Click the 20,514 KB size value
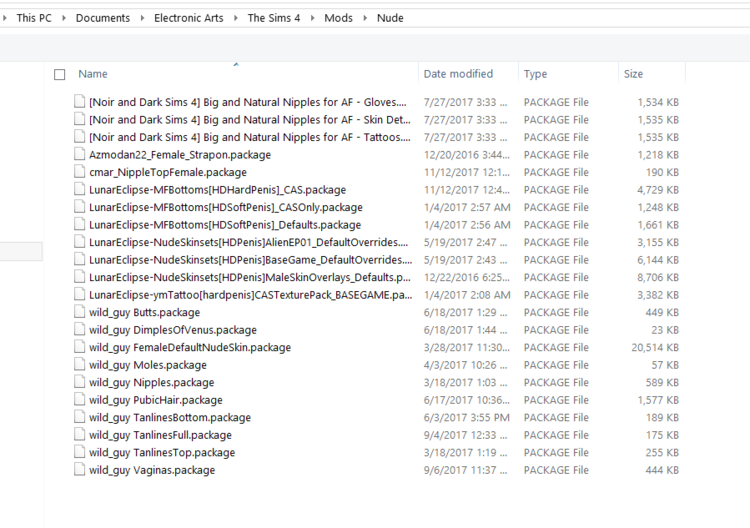750x528 pixels. (655, 348)
